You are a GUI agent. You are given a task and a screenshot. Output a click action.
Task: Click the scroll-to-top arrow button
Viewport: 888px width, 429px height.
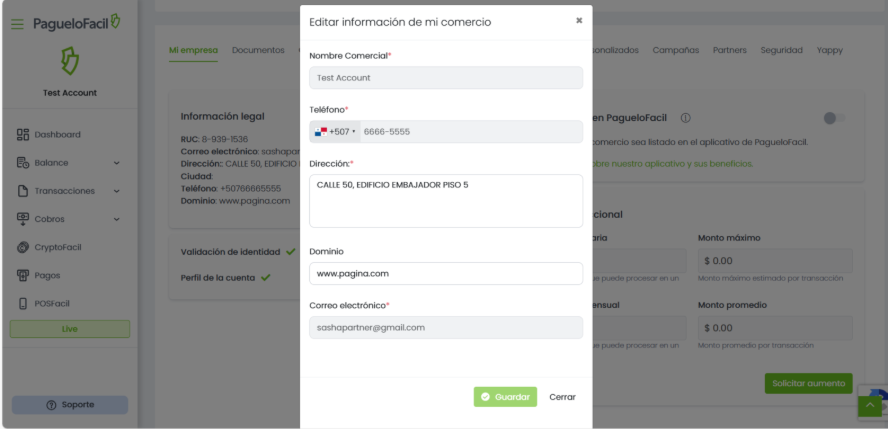coord(870,406)
